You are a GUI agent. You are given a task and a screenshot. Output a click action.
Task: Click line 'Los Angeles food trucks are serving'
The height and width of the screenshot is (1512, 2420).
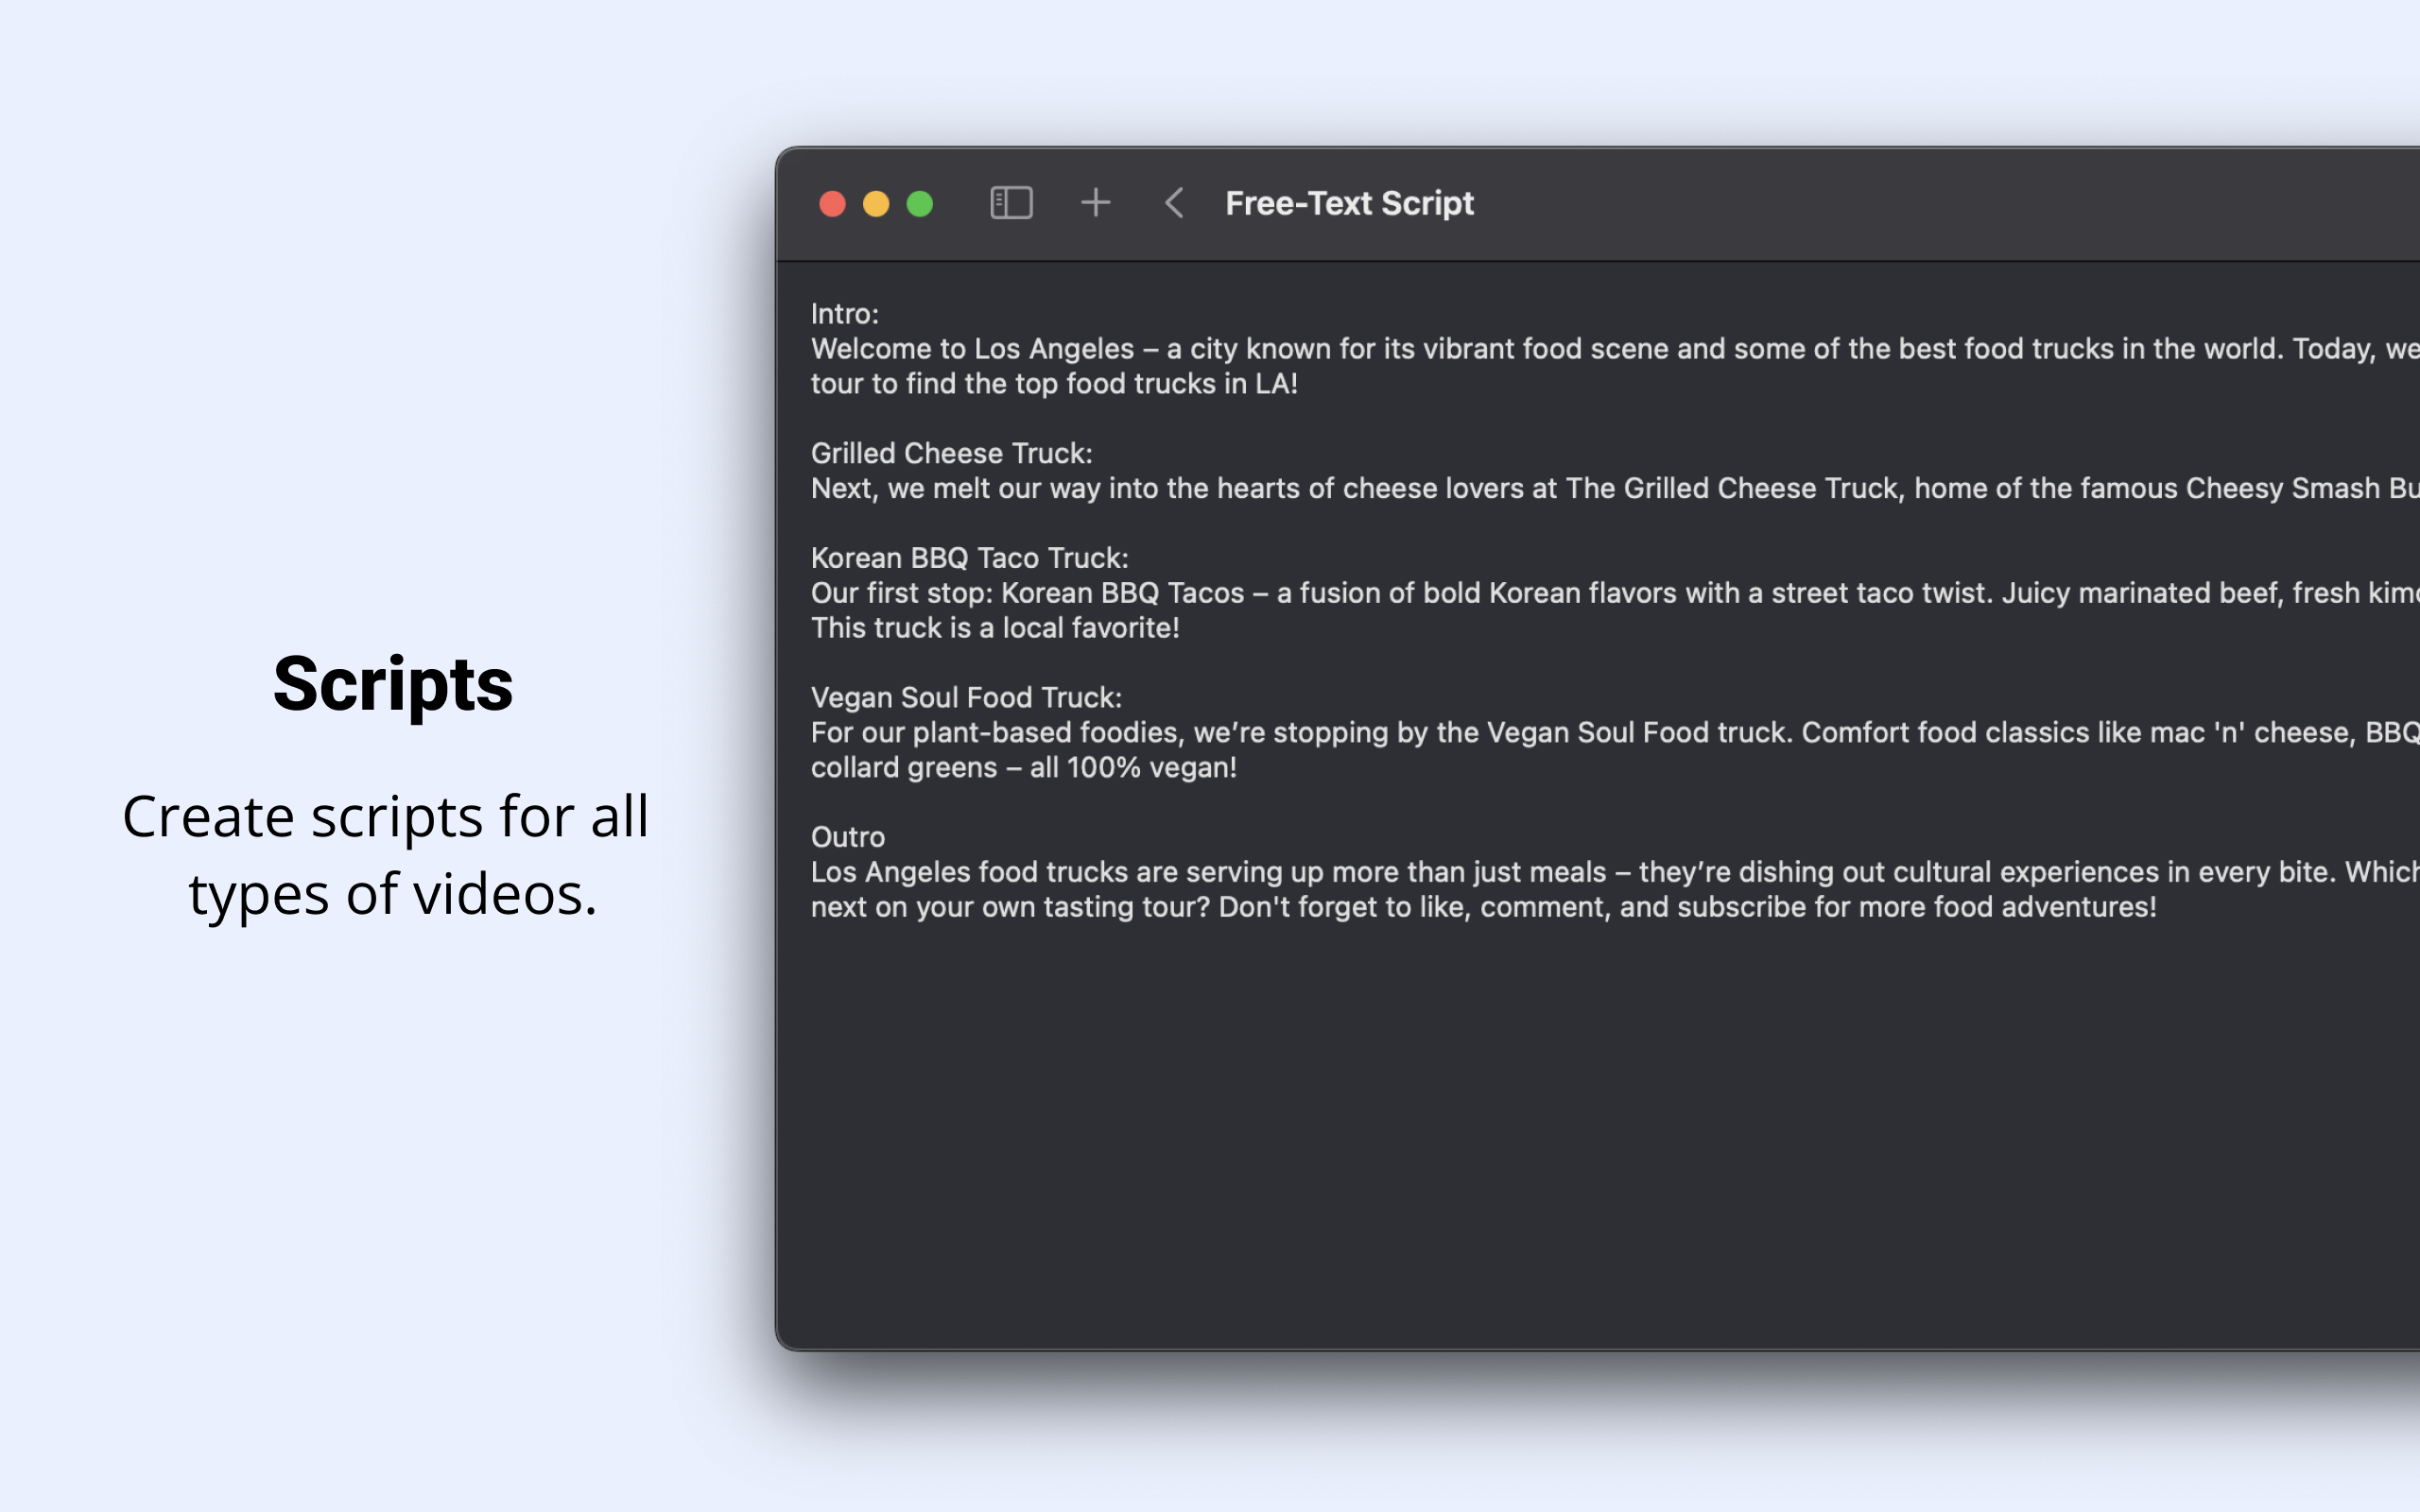pyautogui.click(x=1614, y=872)
